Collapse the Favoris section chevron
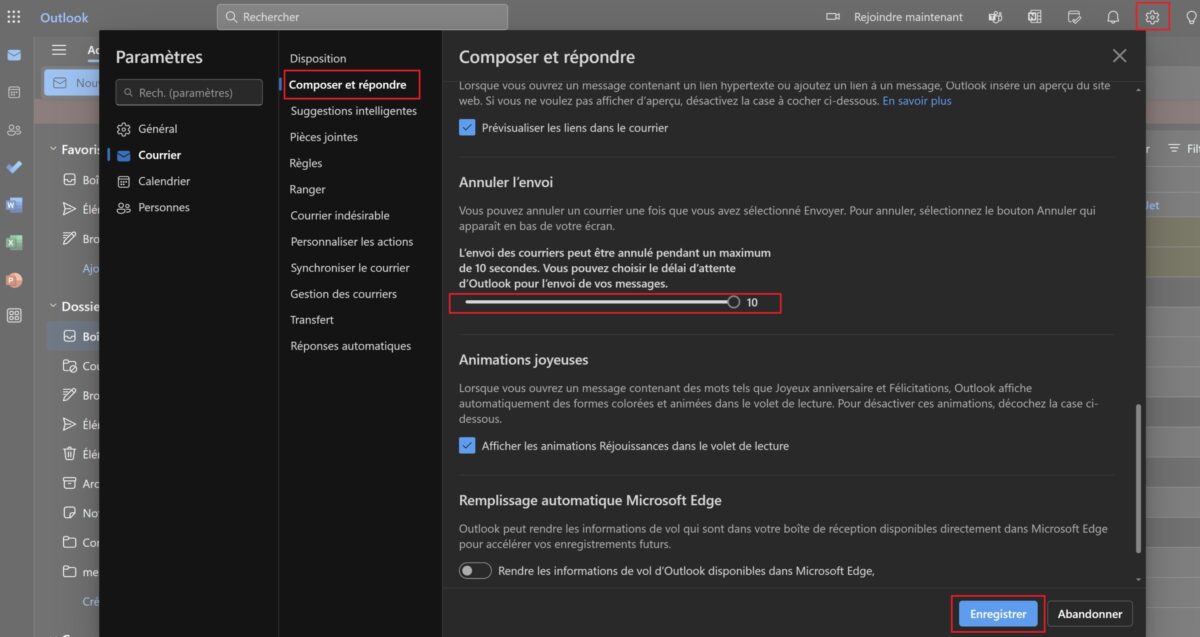1200x637 pixels. tap(52, 149)
